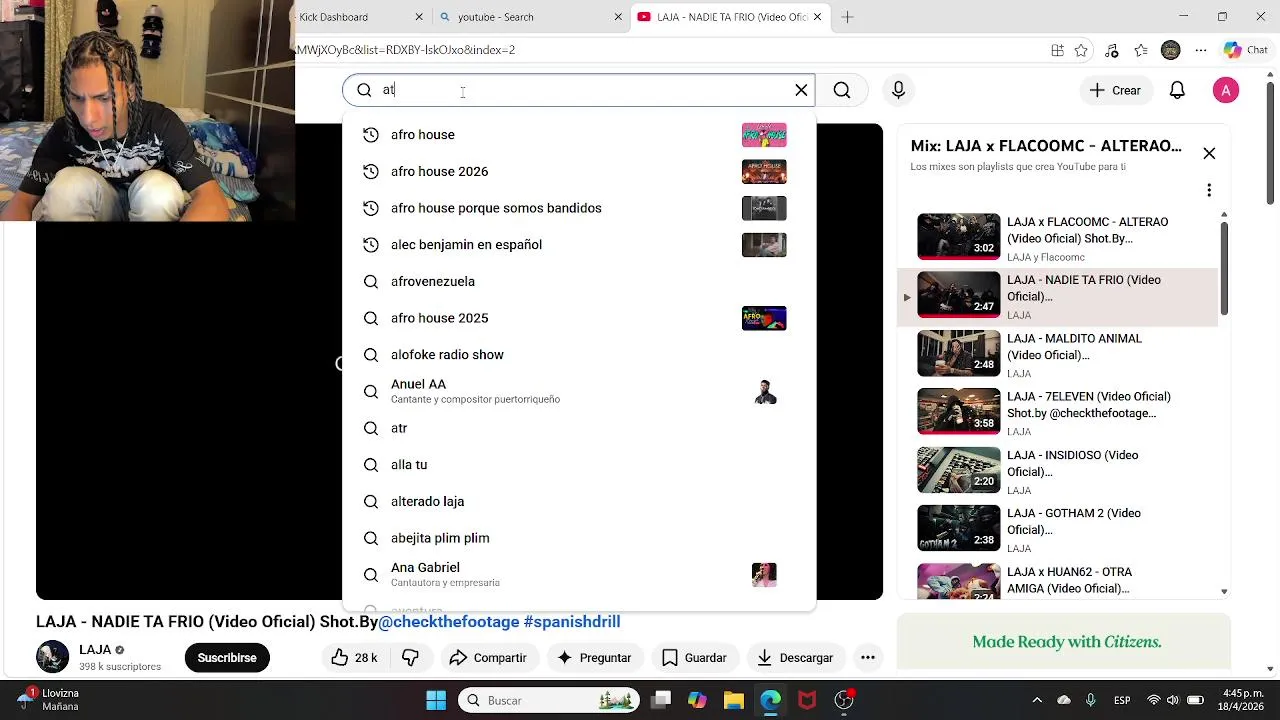Screen dimensions: 1280x720
Task: Play 'LAJA - GOTHAM 2' from playlist
Action: click(1058, 530)
